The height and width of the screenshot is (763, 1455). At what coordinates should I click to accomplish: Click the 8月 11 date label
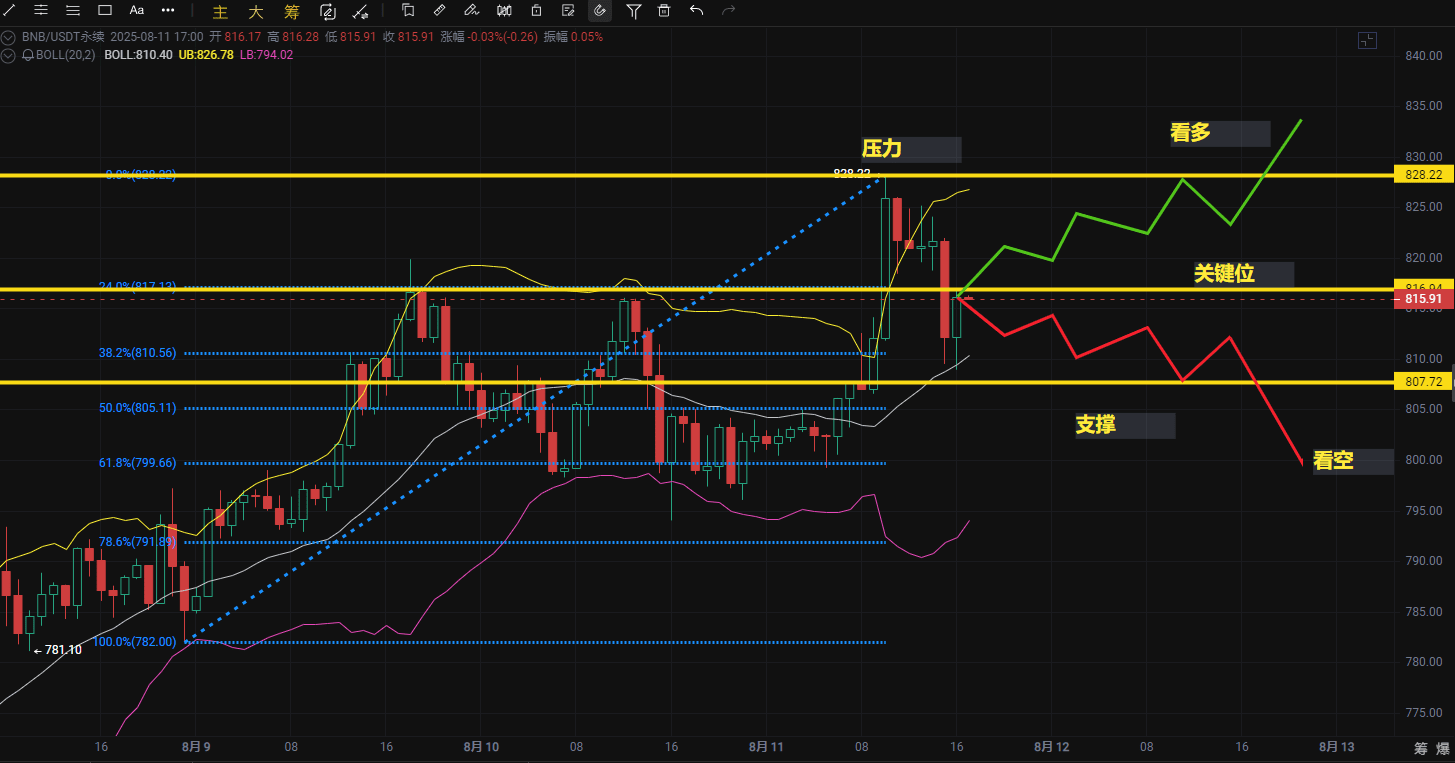click(765, 747)
